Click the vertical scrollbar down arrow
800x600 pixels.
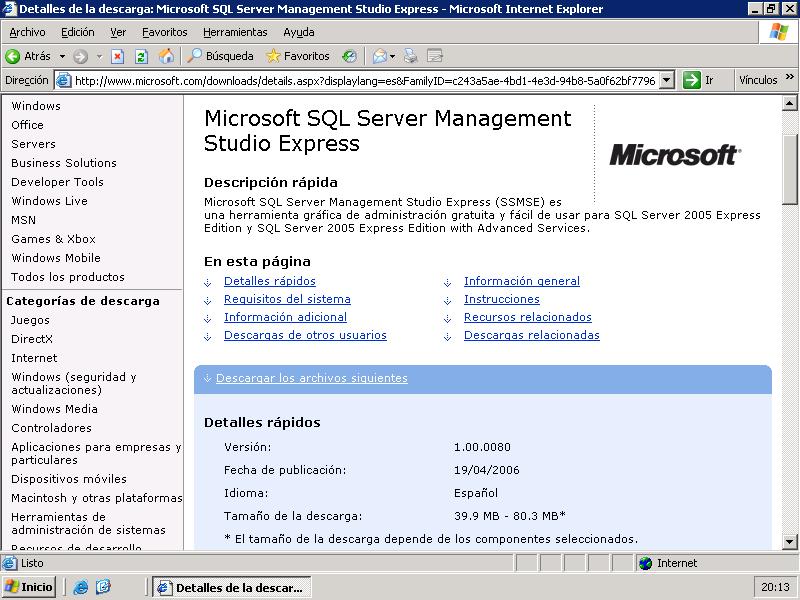point(789,541)
